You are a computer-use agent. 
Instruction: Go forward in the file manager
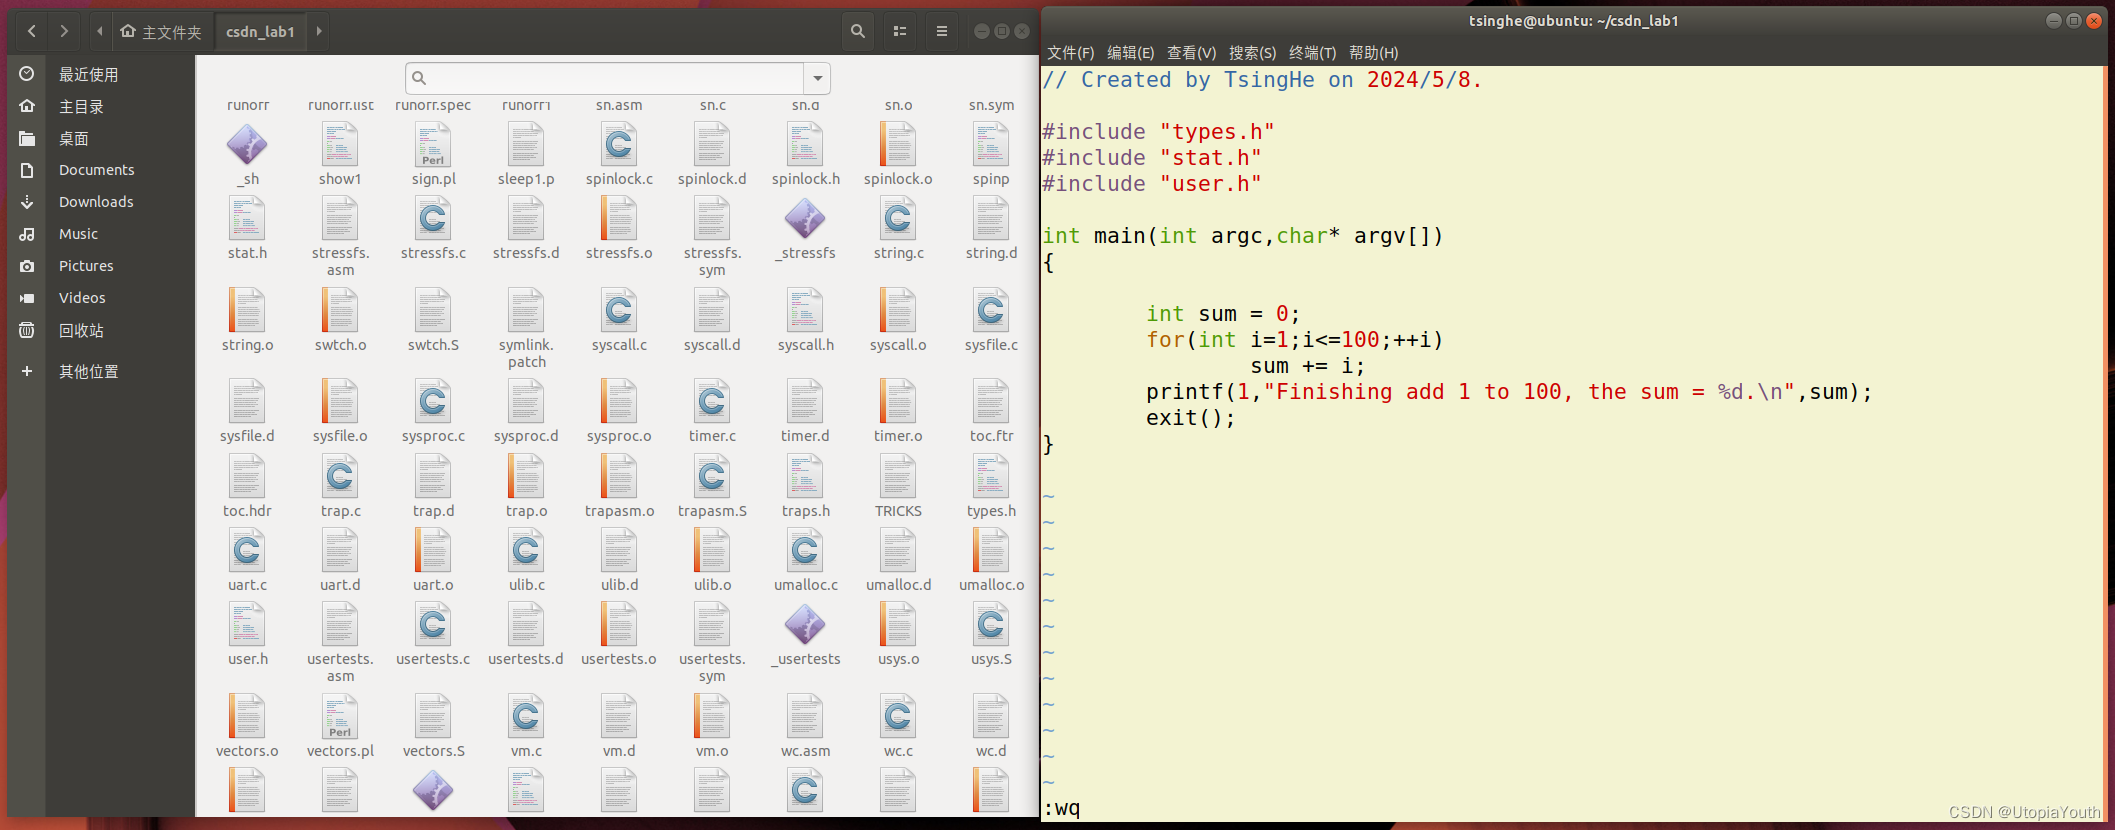[64, 31]
